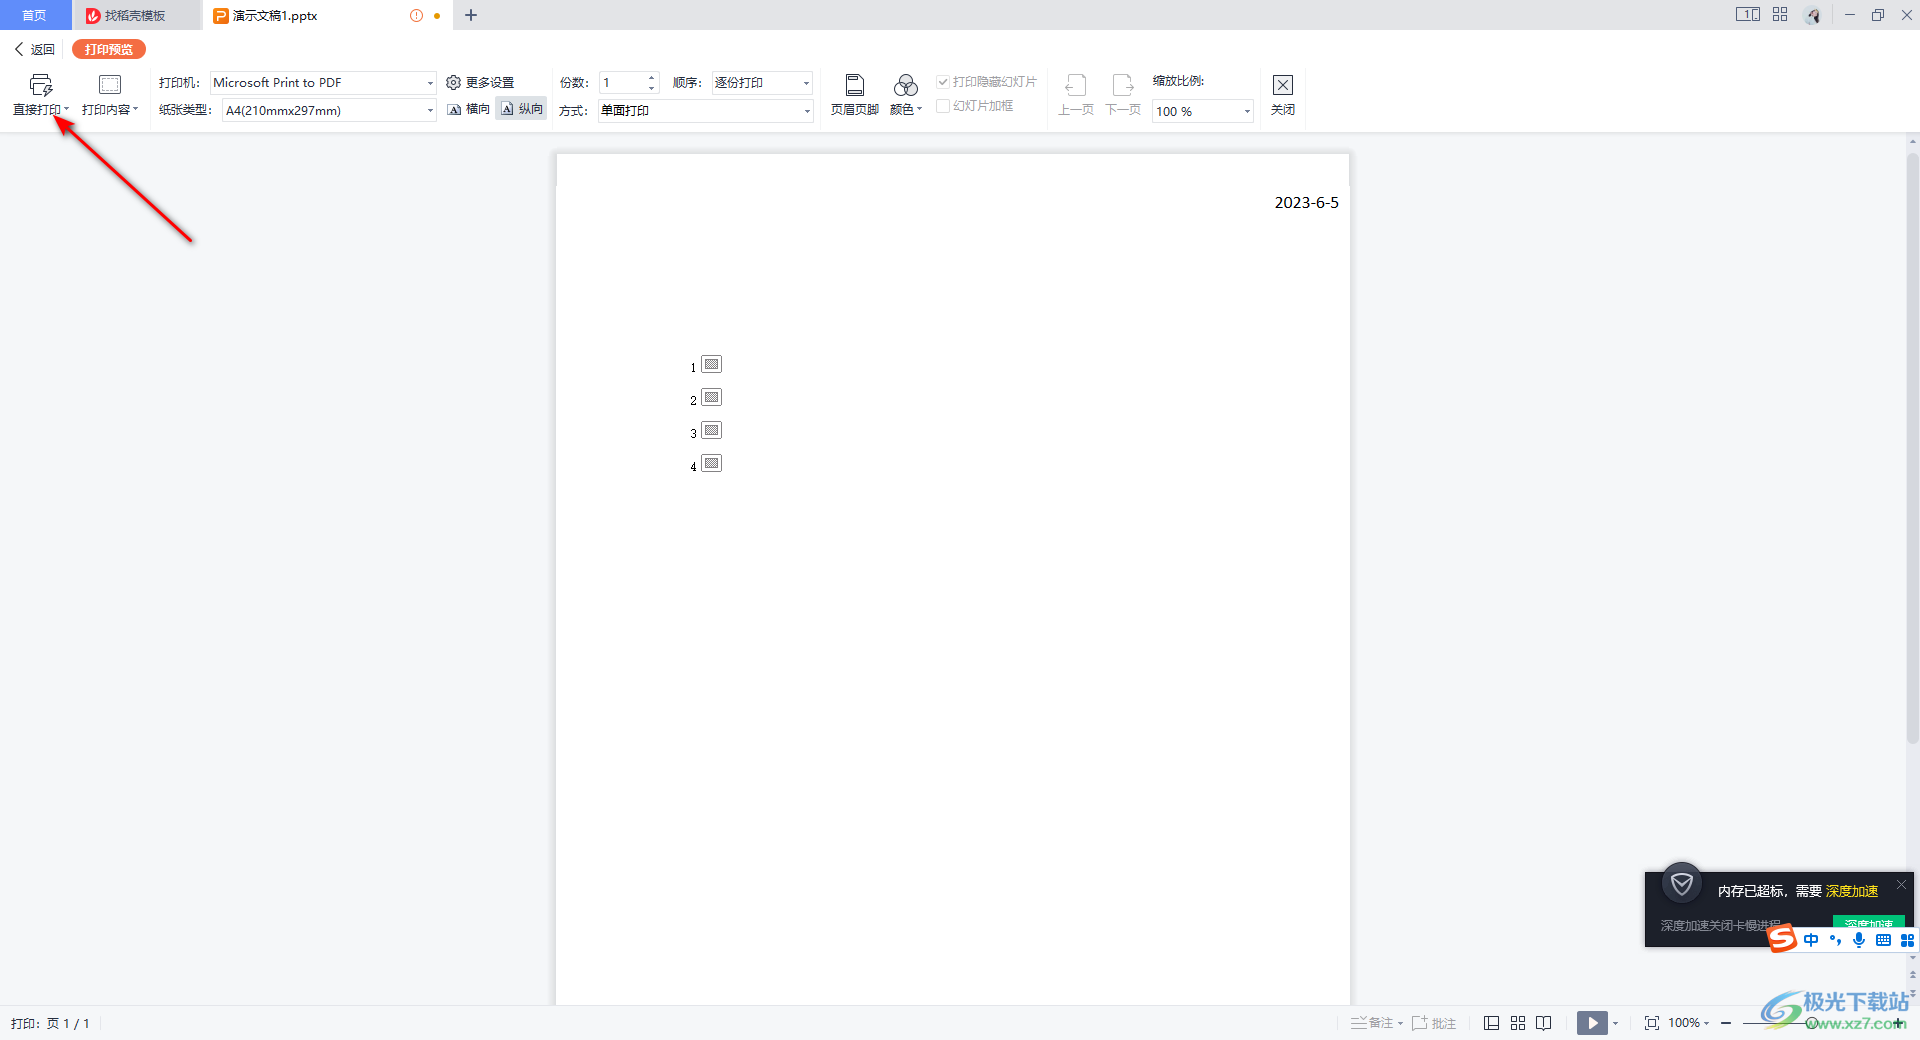Switch to the 首页 home tab
This screenshot has width=1920, height=1040.
pos(35,15)
